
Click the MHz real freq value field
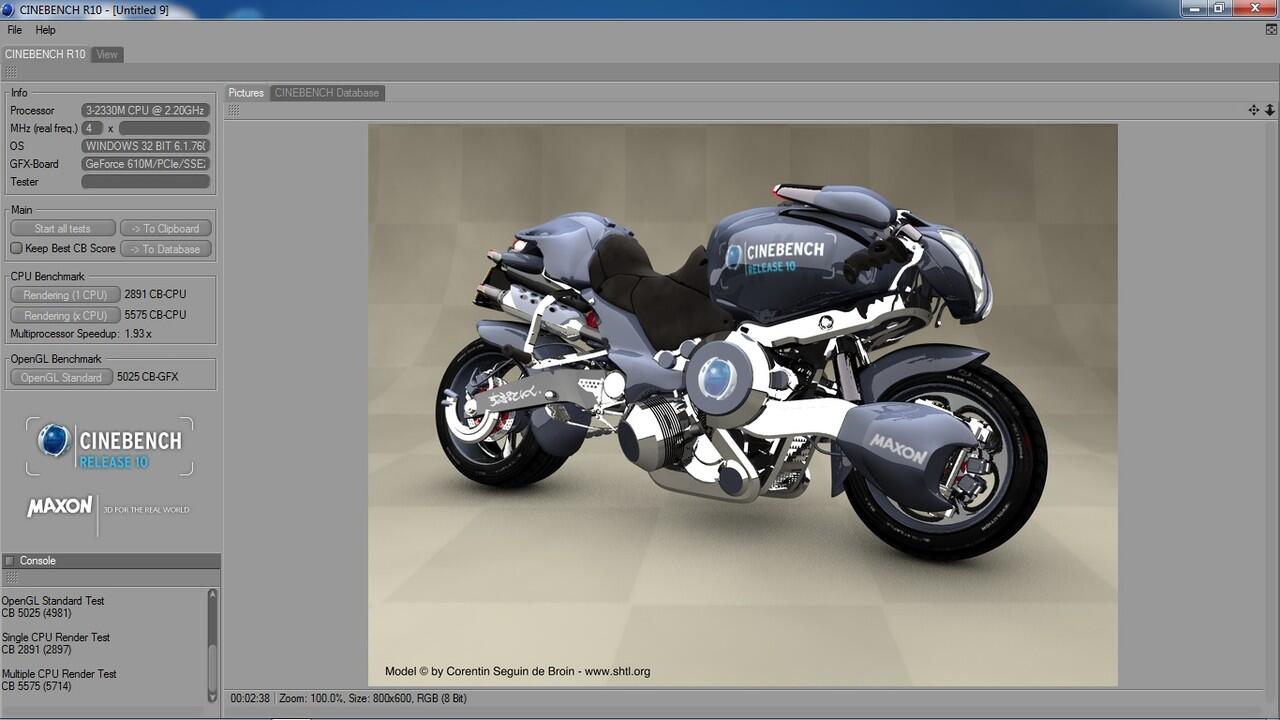(164, 128)
